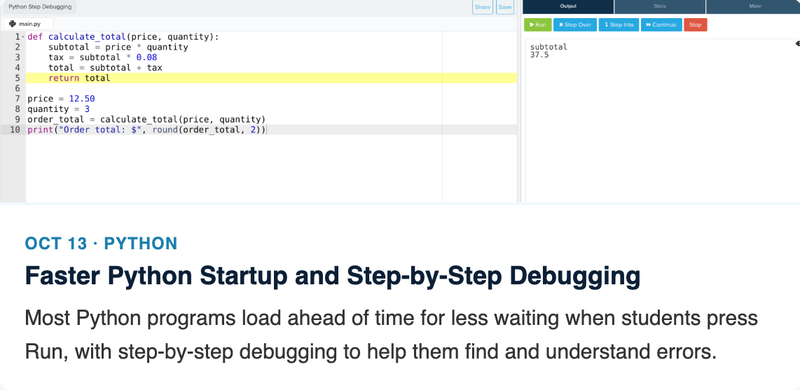Click the fast-forward icon on the Continue button
This screenshot has height=390, width=800.
[x=648, y=25]
